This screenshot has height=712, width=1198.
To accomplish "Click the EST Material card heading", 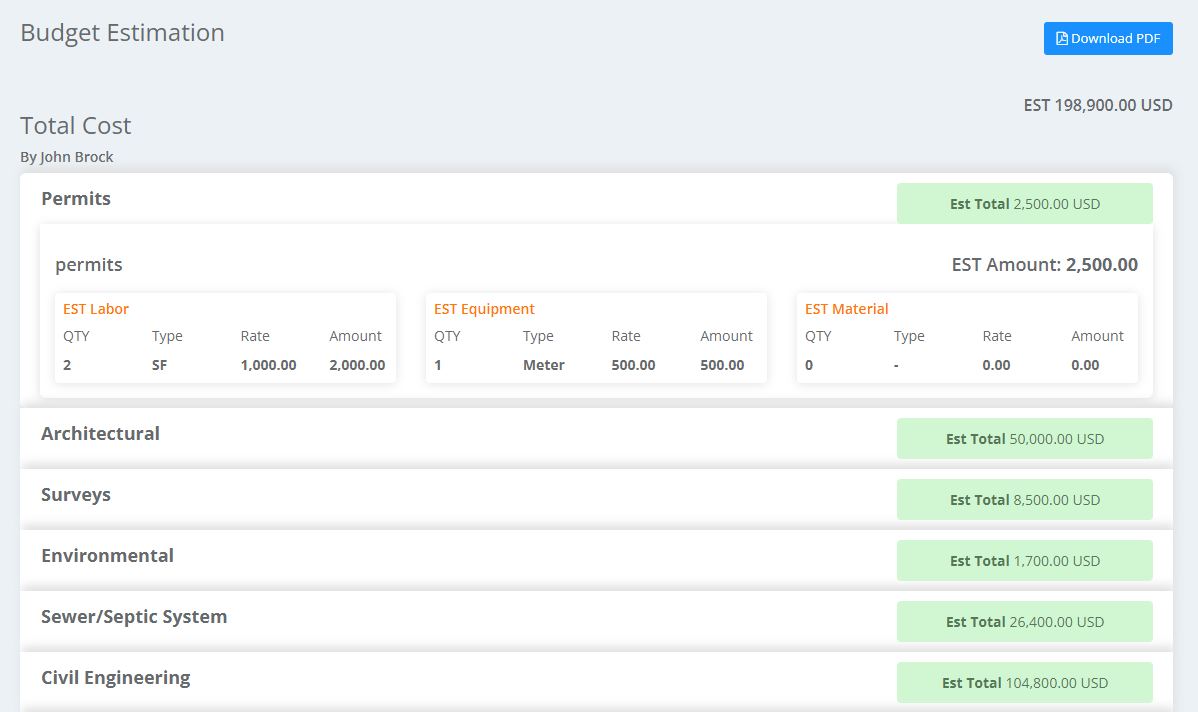I will click(x=847, y=309).
